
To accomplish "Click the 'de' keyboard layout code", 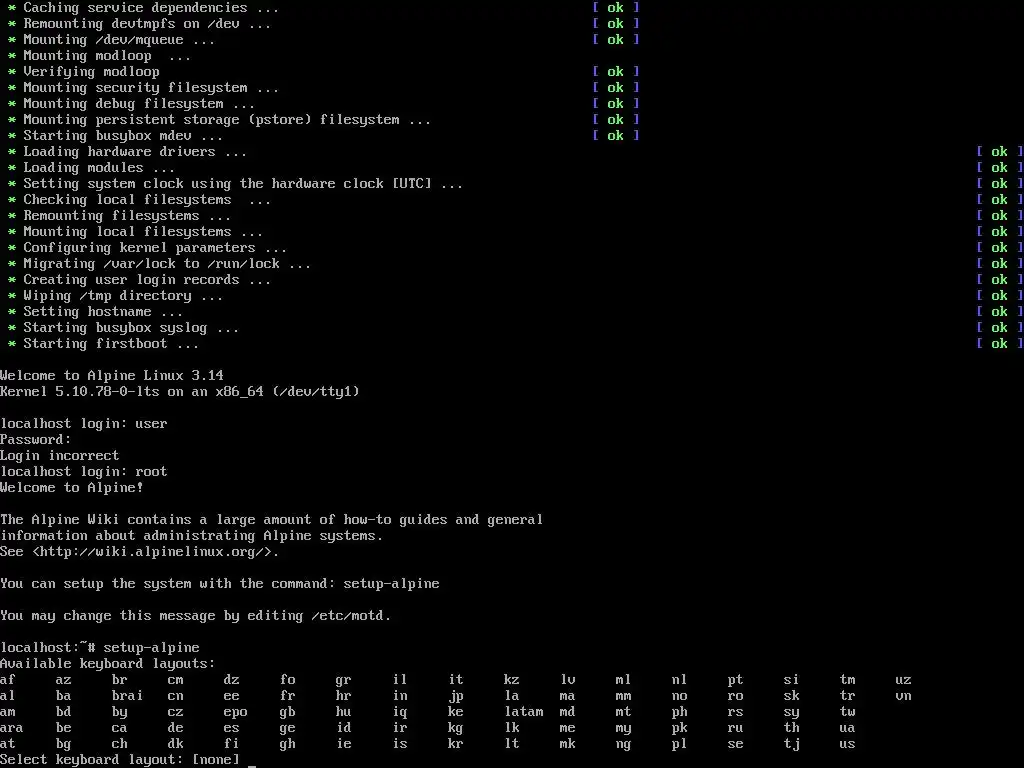I will click(x=176, y=728).
